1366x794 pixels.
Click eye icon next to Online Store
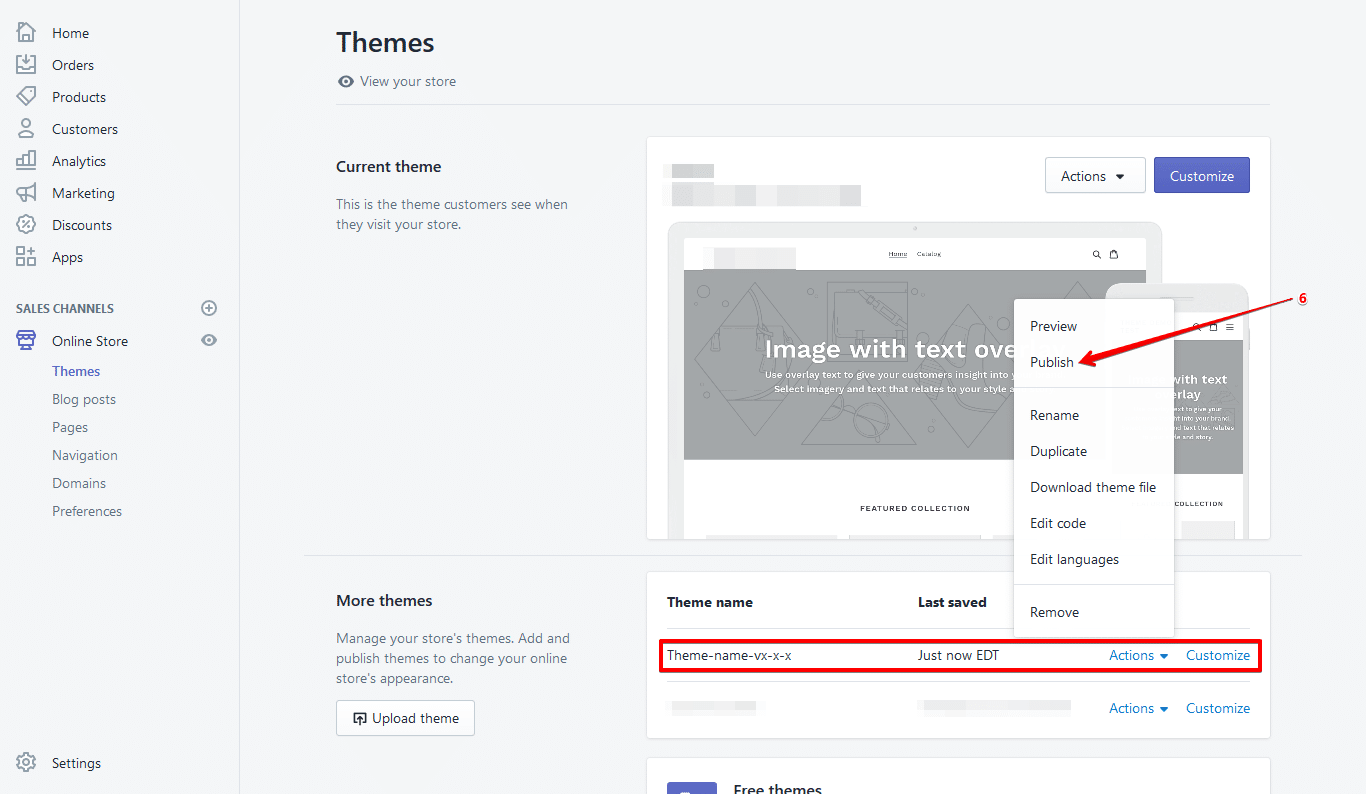click(x=209, y=341)
